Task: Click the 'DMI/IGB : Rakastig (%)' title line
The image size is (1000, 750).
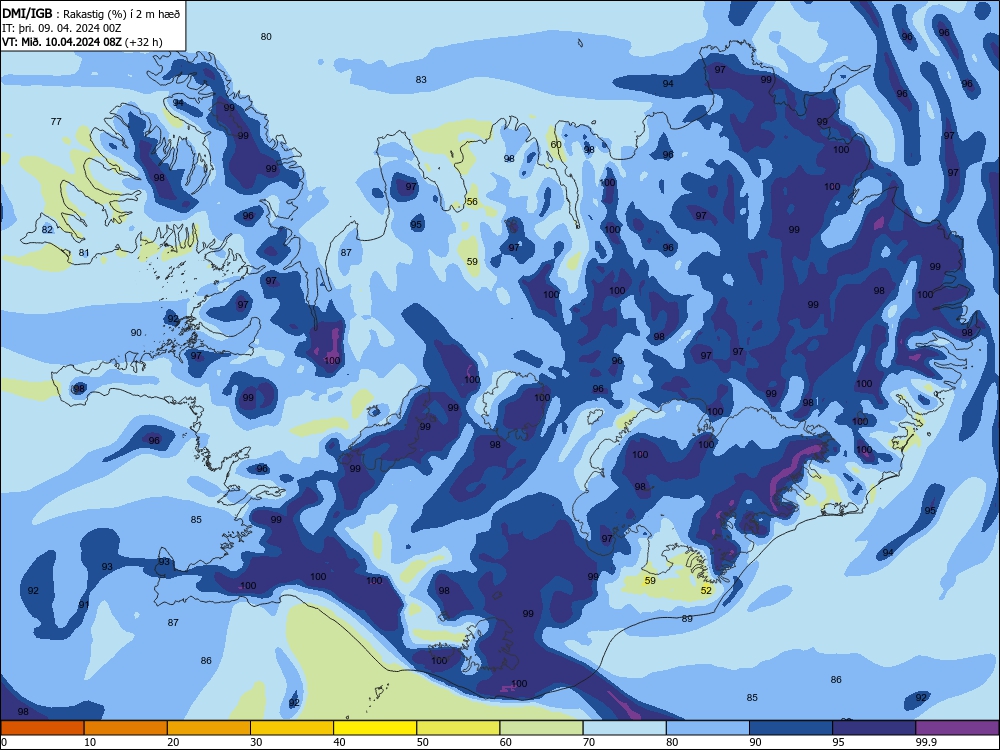Action: tap(91, 14)
